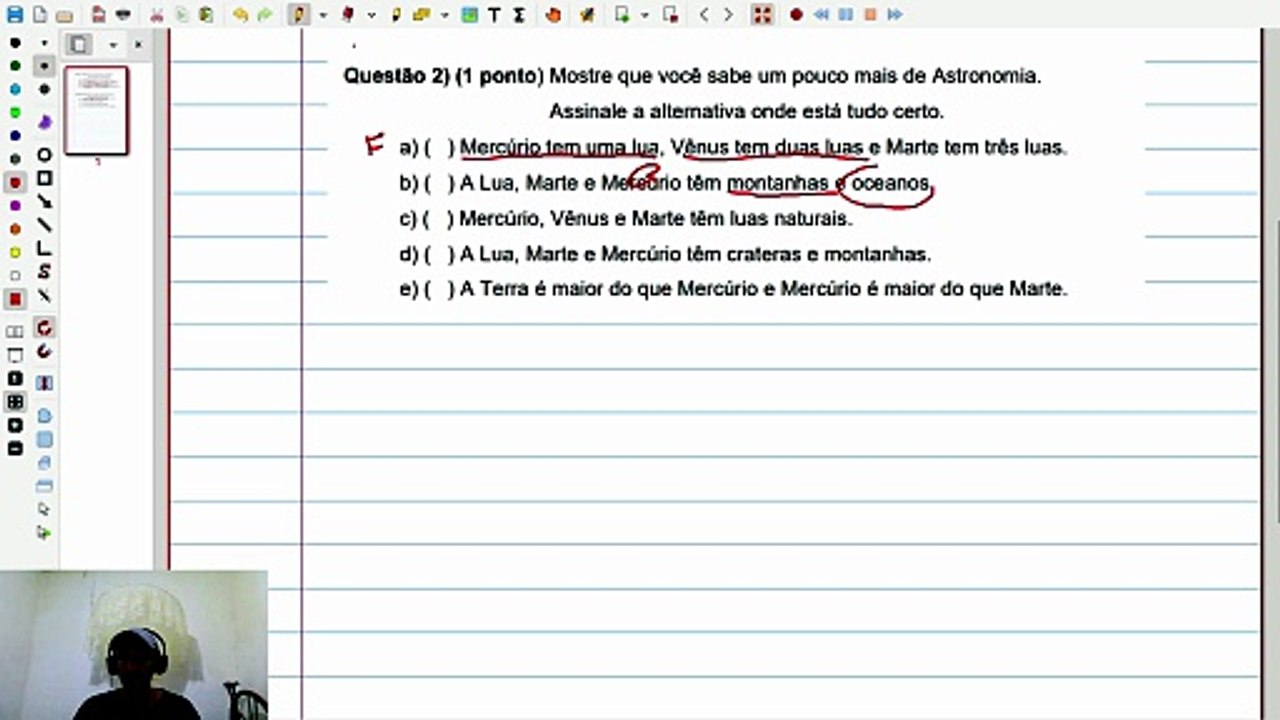Enable draw rectangle mode
Image resolution: width=1280 pixels, height=720 pixels.
pyautogui.click(x=44, y=179)
